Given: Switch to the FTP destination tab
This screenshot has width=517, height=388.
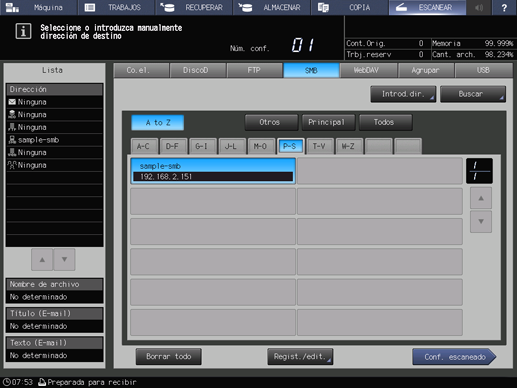Looking at the screenshot, I should tap(254, 70).
